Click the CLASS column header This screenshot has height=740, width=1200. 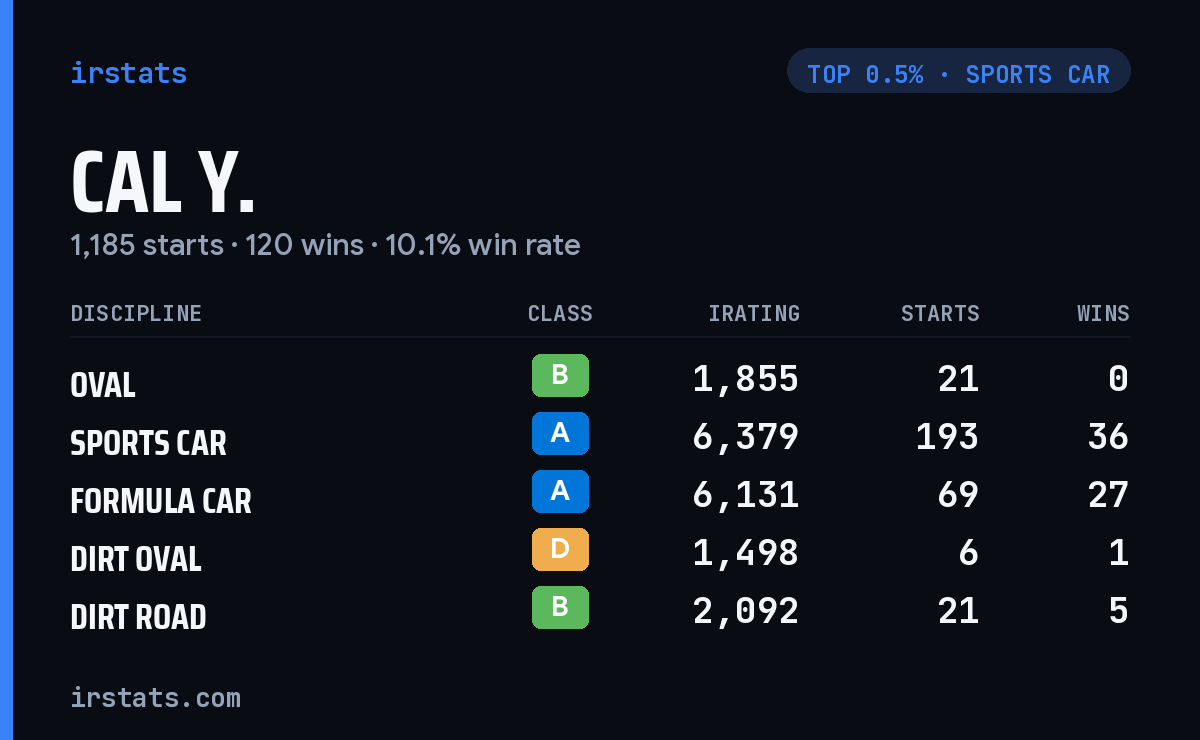[x=560, y=314]
